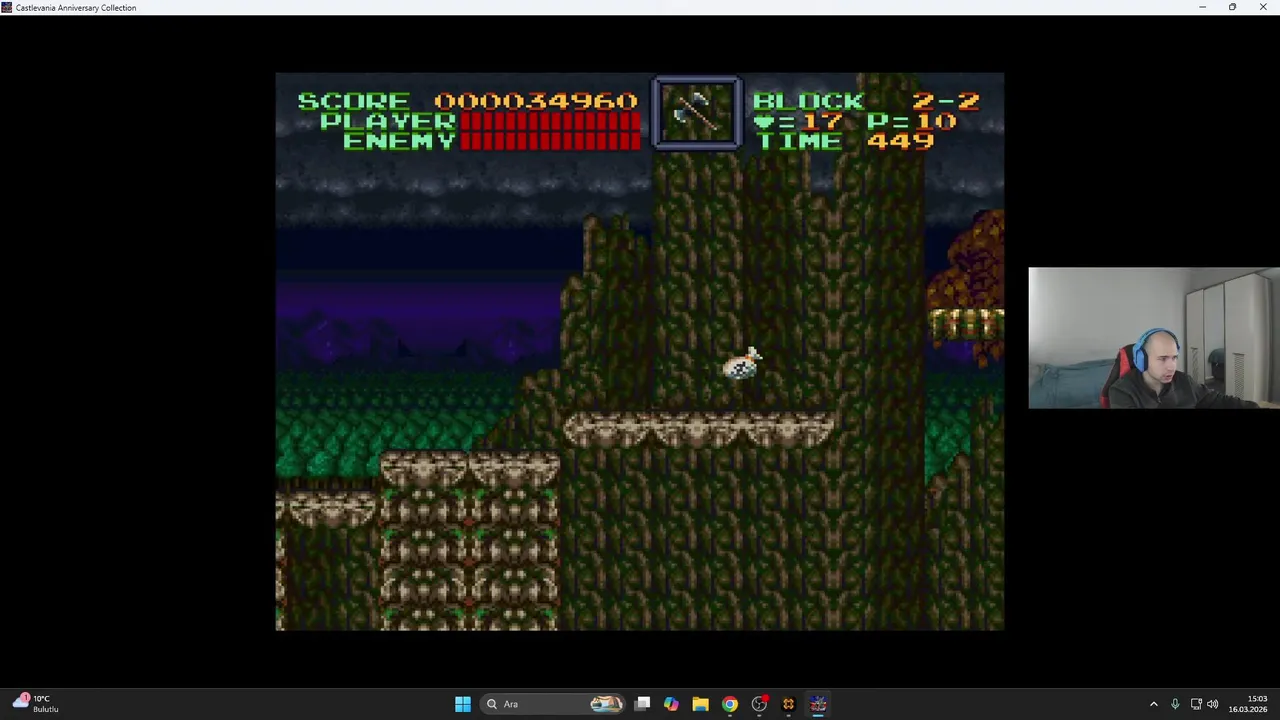The image size is (1280, 720).
Task: Close the Castlevania Anniversary Collection window
Action: click(x=1263, y=7)
